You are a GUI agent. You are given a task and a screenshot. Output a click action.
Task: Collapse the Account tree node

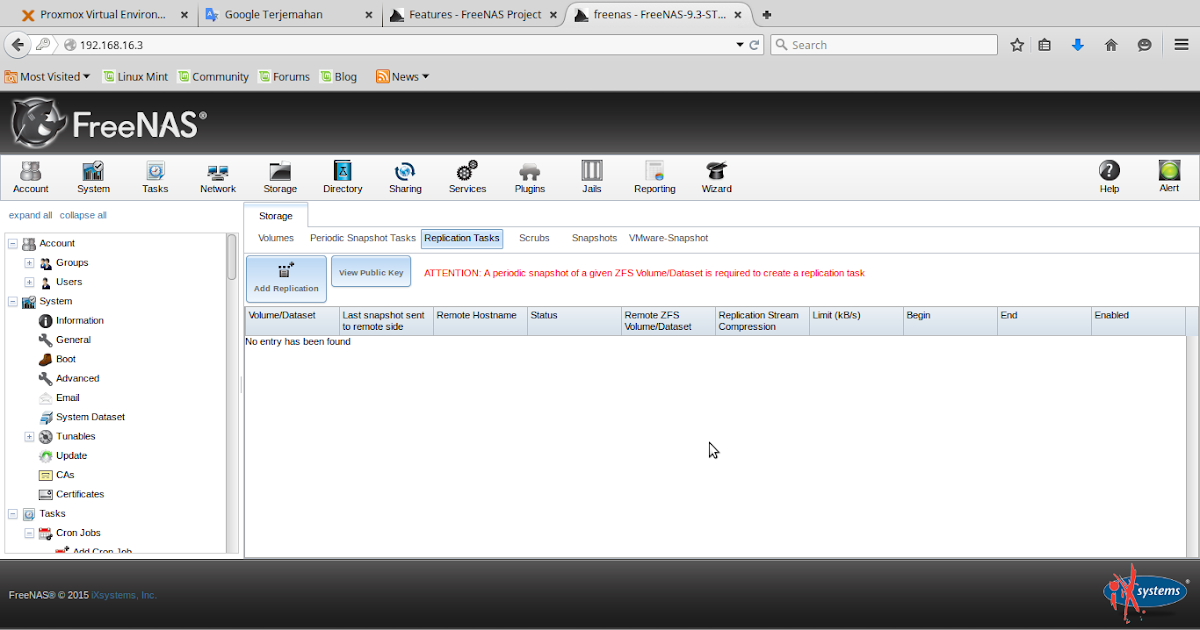(12, 243)
